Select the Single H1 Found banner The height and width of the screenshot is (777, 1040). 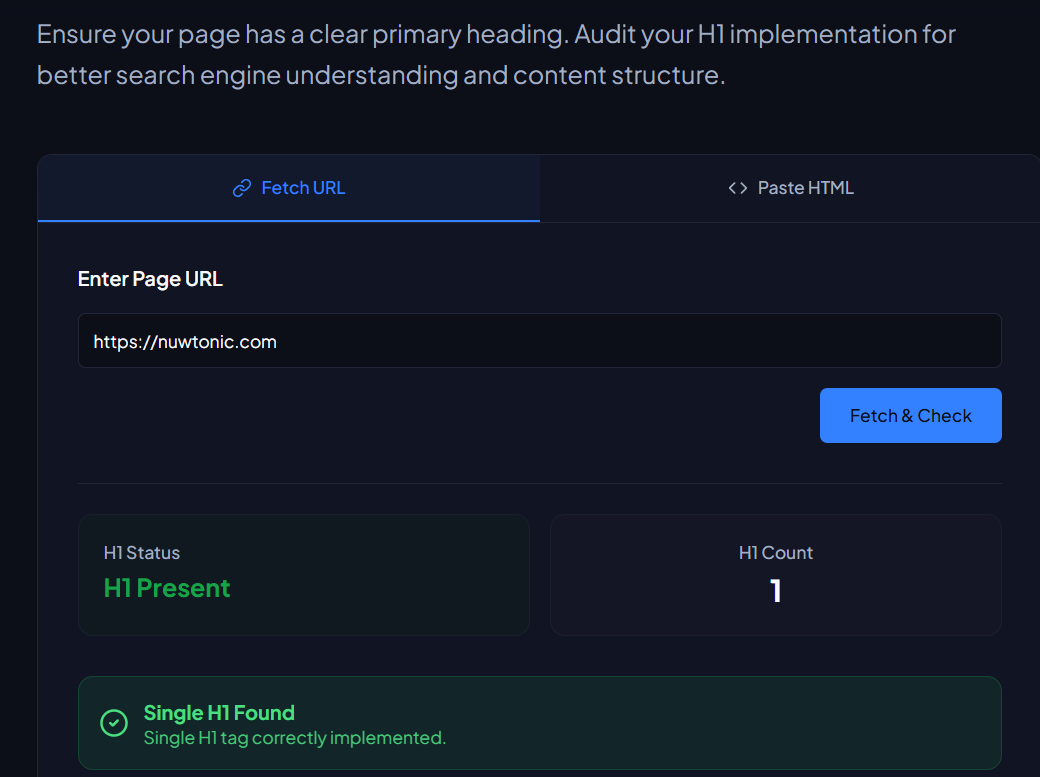tap(540, 722)
